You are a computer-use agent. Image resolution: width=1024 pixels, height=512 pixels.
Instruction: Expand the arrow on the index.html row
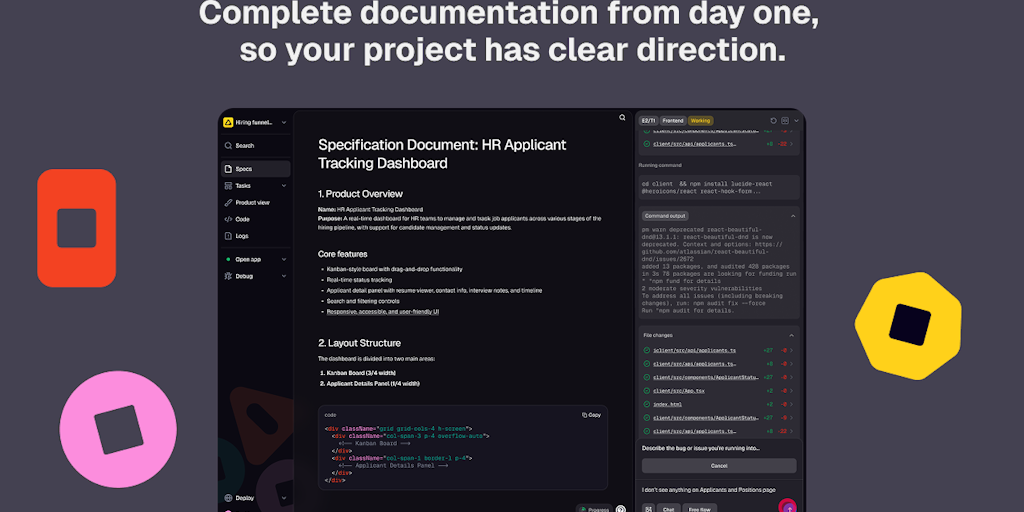(792, 404)
